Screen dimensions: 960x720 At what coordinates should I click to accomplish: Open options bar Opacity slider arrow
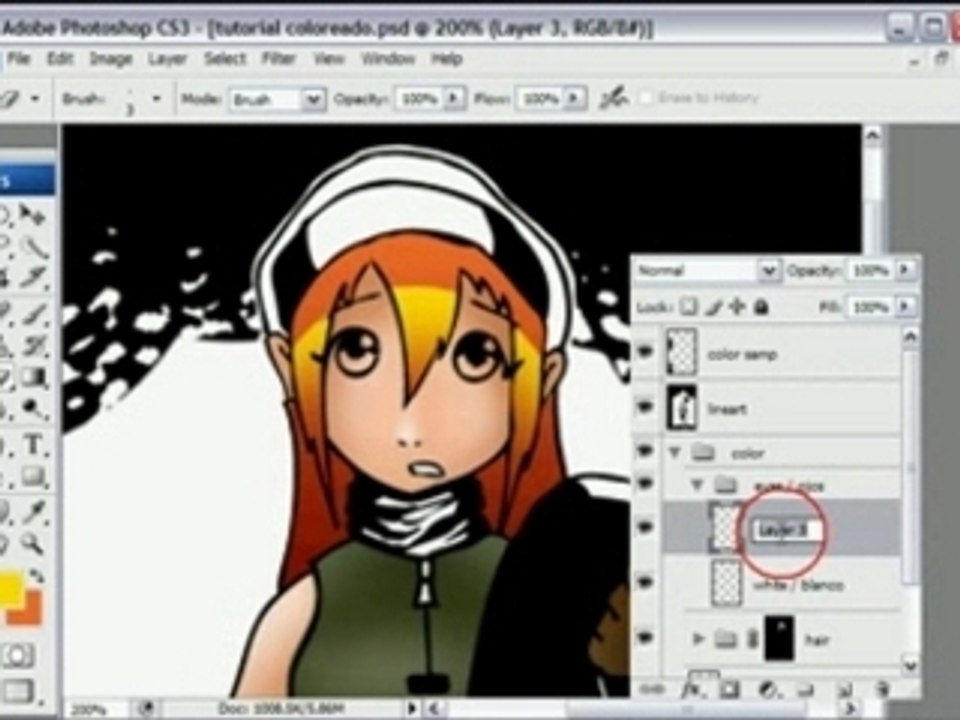point(454,98)
